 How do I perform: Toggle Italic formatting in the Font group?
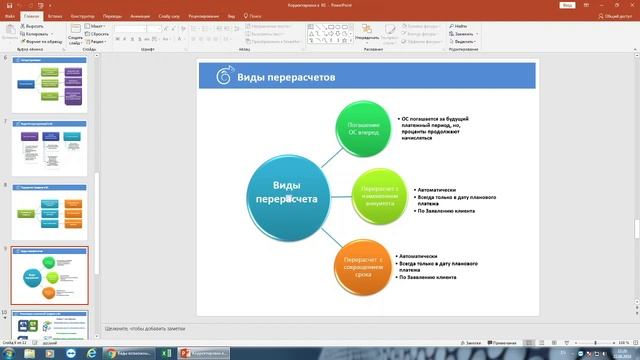(125, 39)
